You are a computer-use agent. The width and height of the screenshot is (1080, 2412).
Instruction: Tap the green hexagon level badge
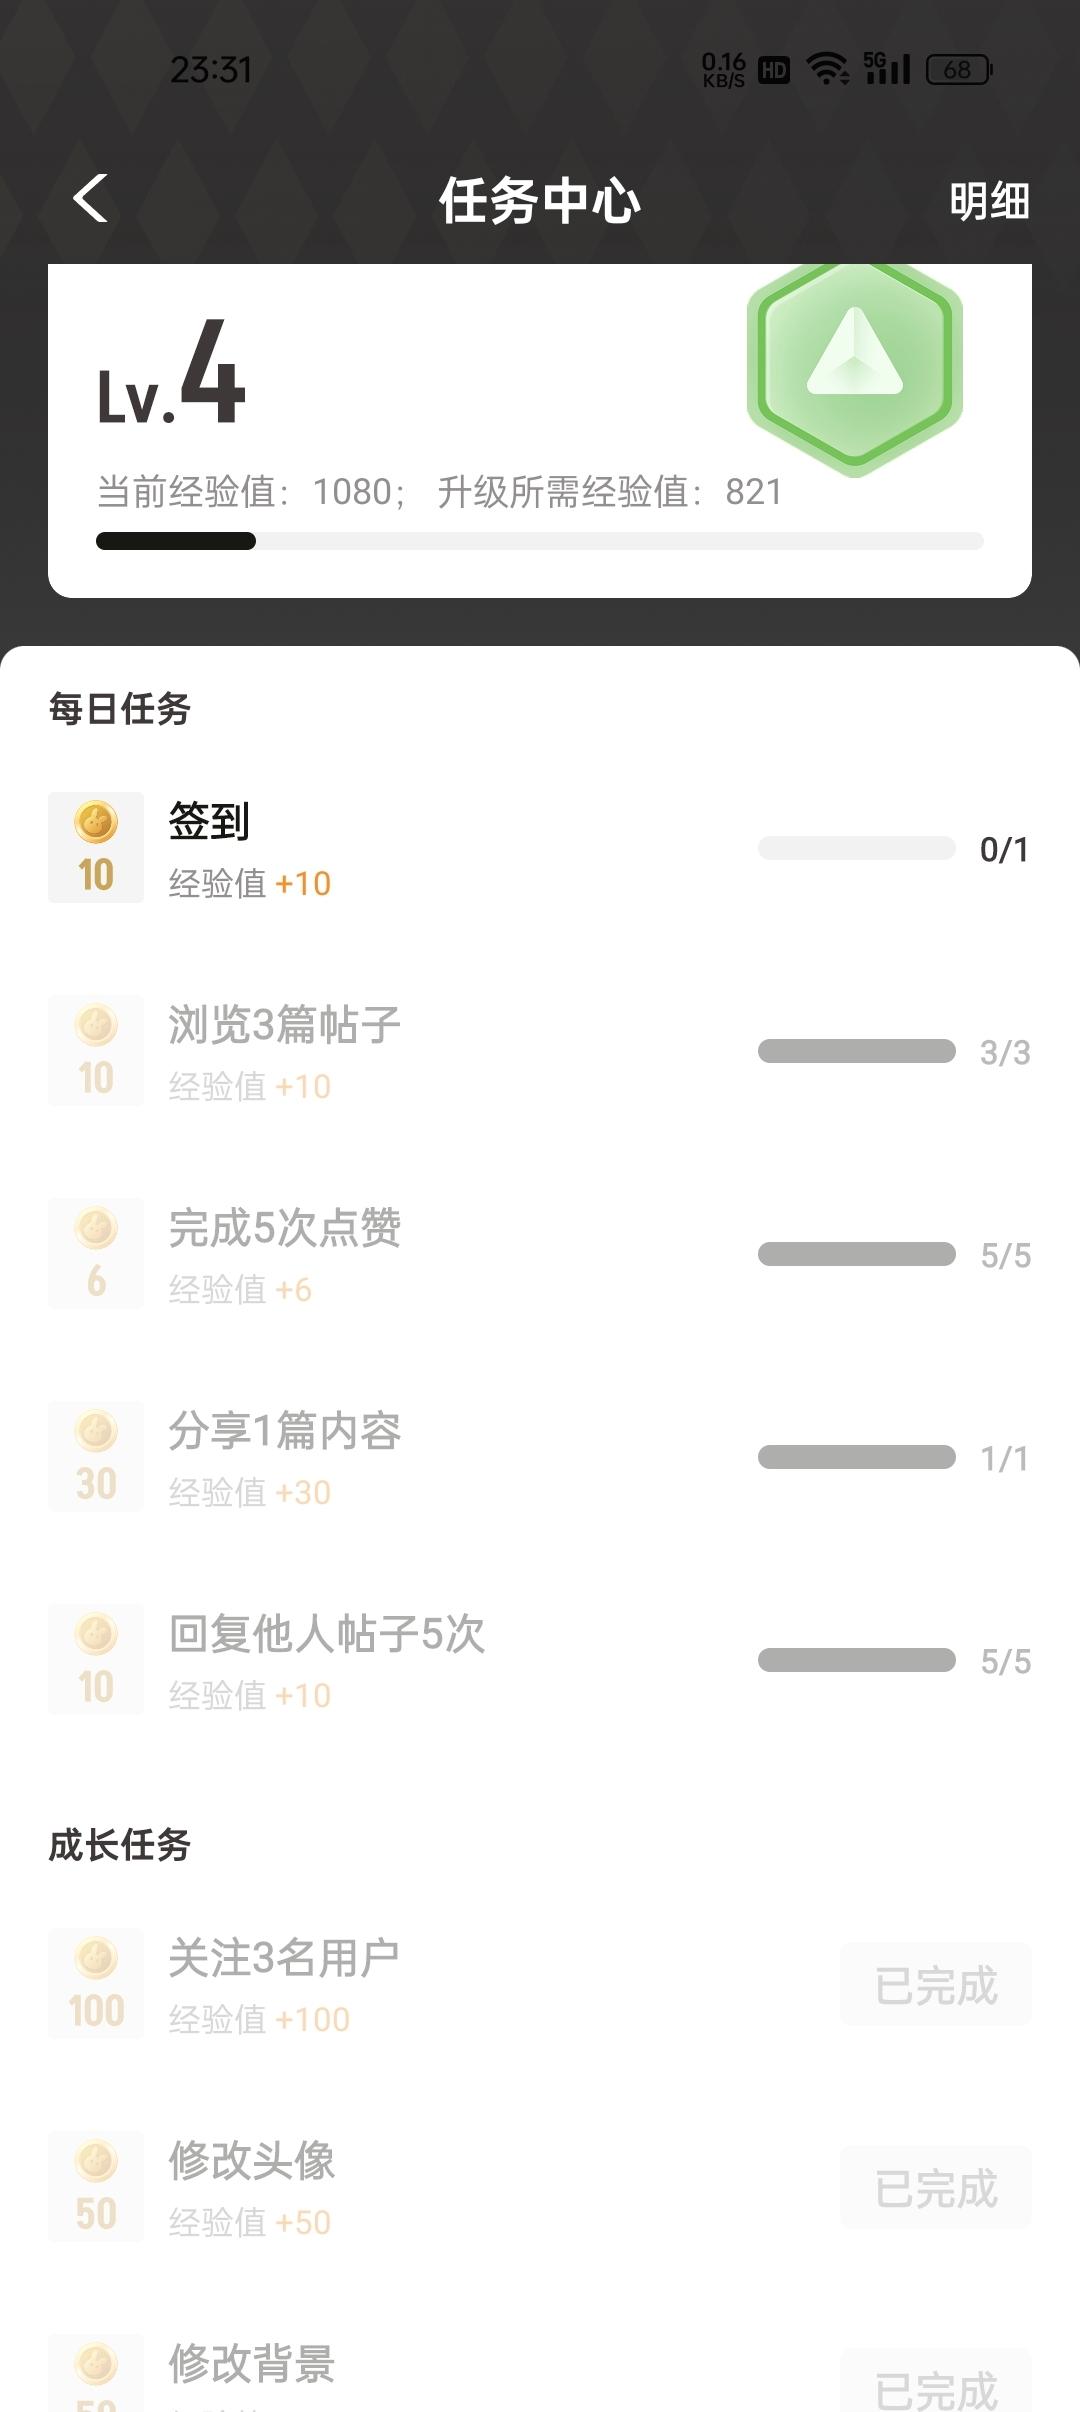855,368
